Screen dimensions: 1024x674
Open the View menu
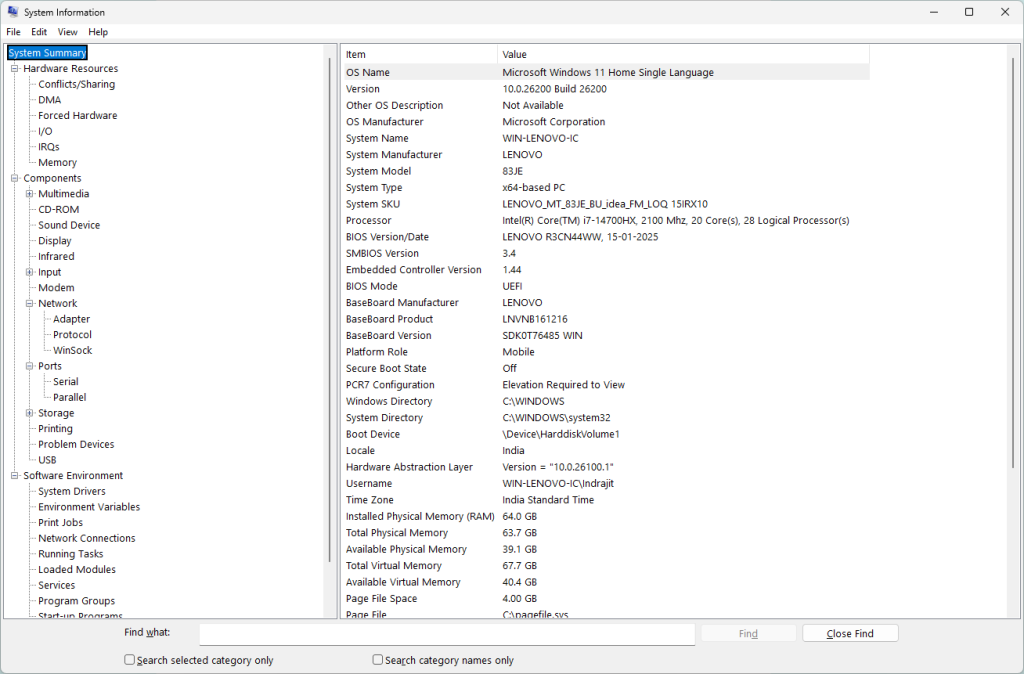point(67,32)
